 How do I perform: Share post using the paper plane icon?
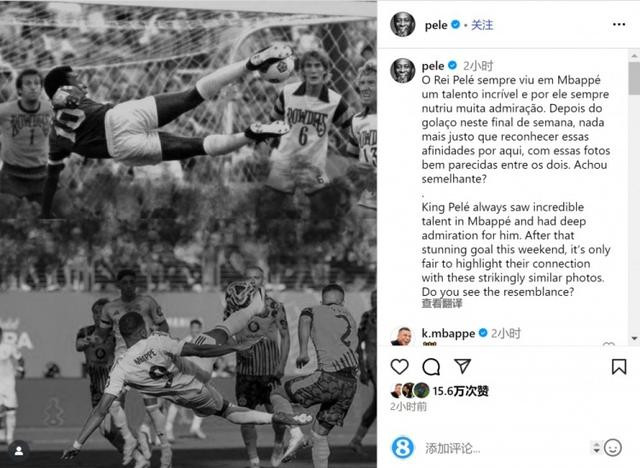[462, 366]
